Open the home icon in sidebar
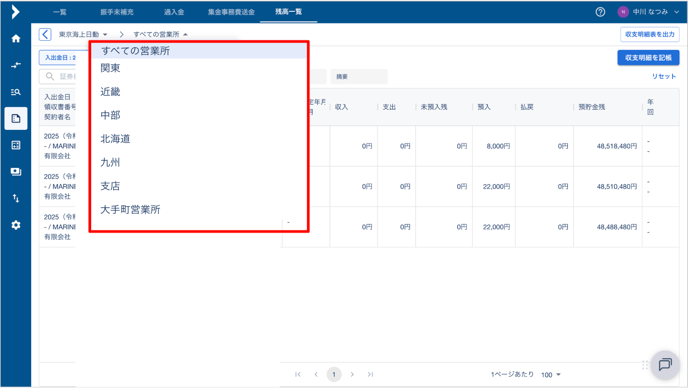This screenshot has height=388, width=688. (16, 39)
